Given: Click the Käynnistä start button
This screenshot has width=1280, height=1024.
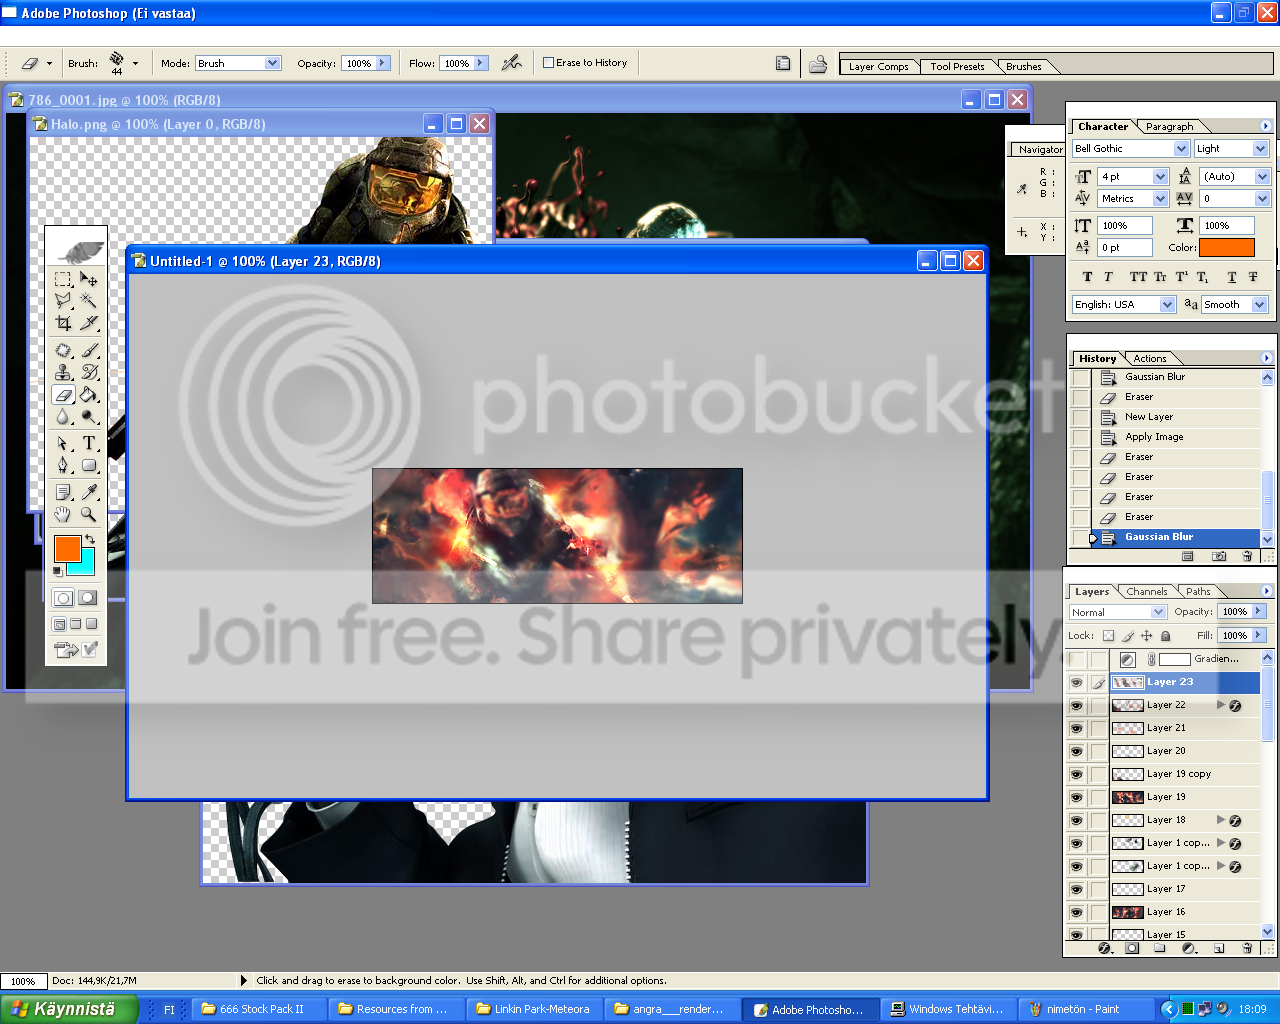Looking at the screenshot, I should tap(69, 1009).
